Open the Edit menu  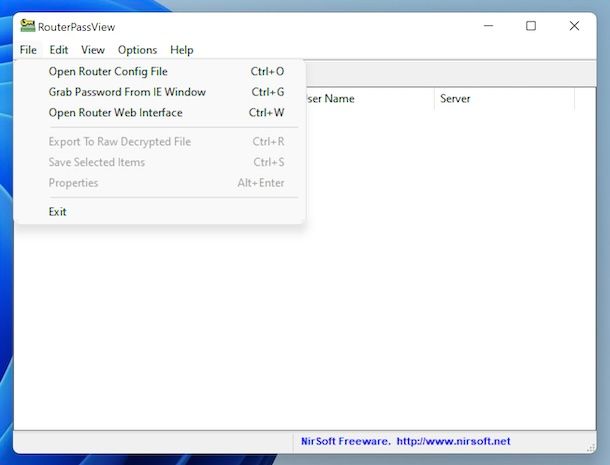point(59,50)
